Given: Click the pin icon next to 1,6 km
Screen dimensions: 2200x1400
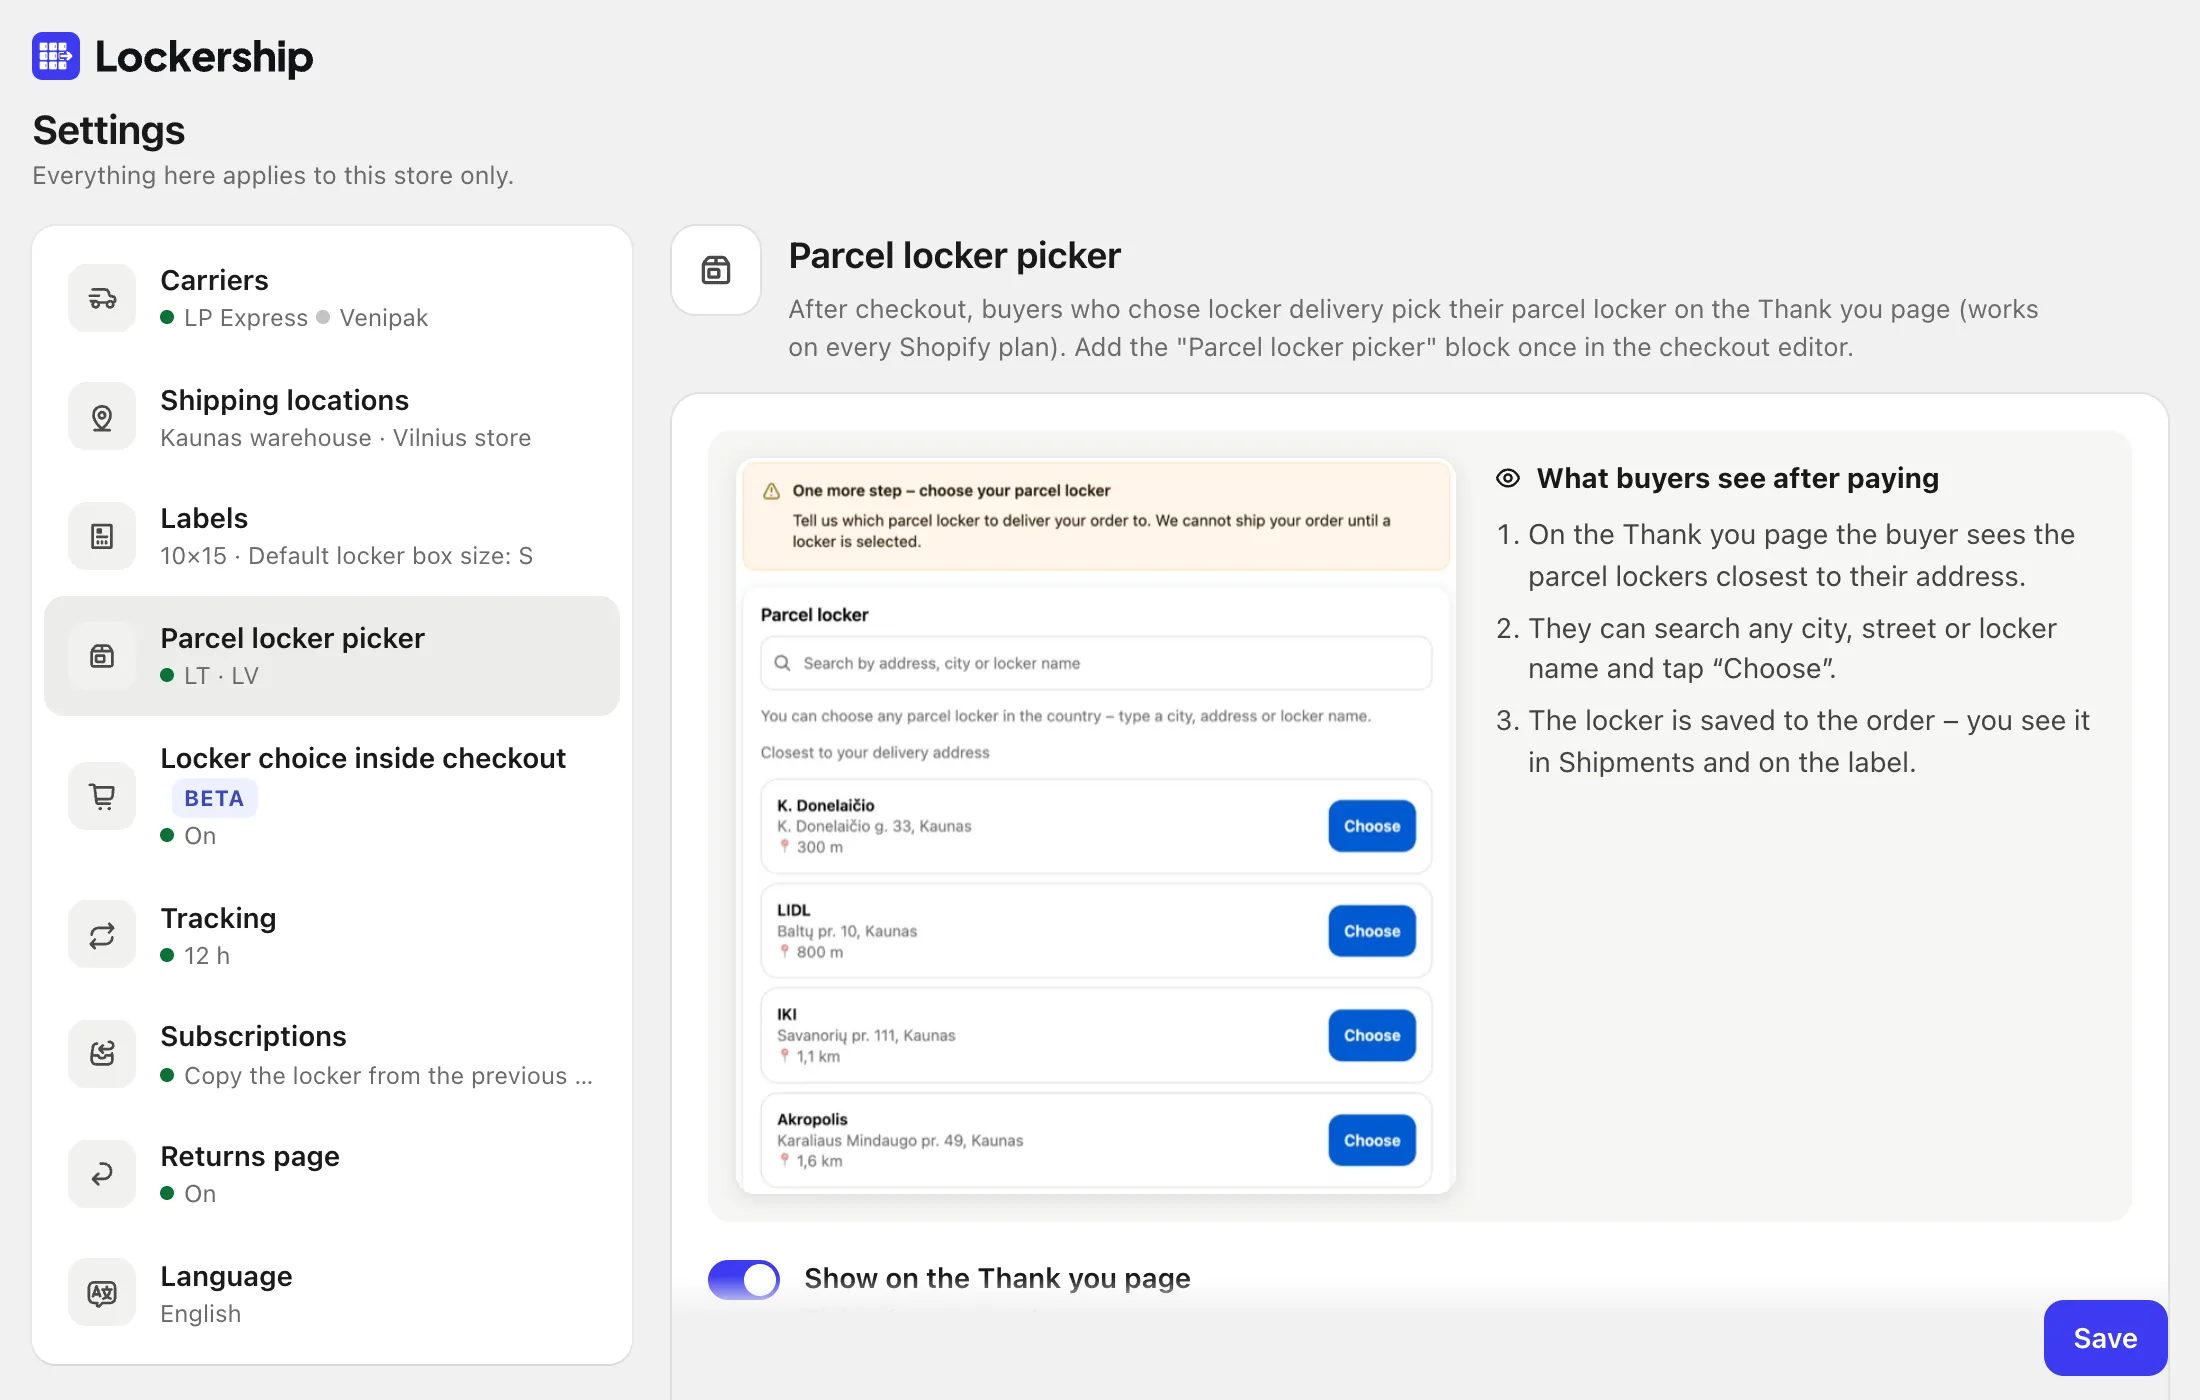Looking at the screenshot, I should pyautogui.click(x=785, y=1160).
